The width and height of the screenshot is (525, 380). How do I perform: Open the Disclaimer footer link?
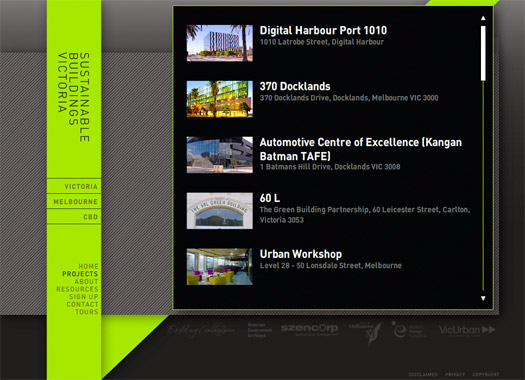pyautogui.click(x=423, y=374)
